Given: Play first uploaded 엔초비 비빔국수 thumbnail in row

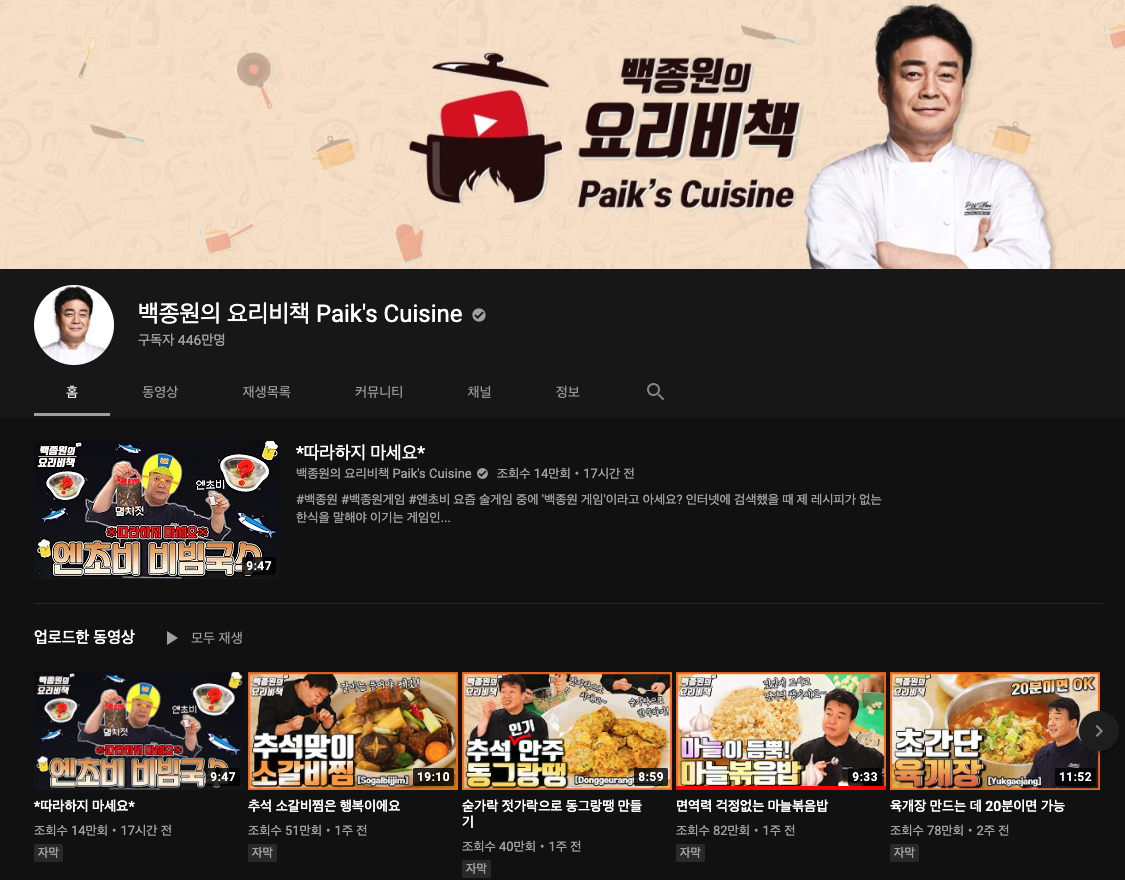Looking at the screenshot, I should tap(138, 731).
